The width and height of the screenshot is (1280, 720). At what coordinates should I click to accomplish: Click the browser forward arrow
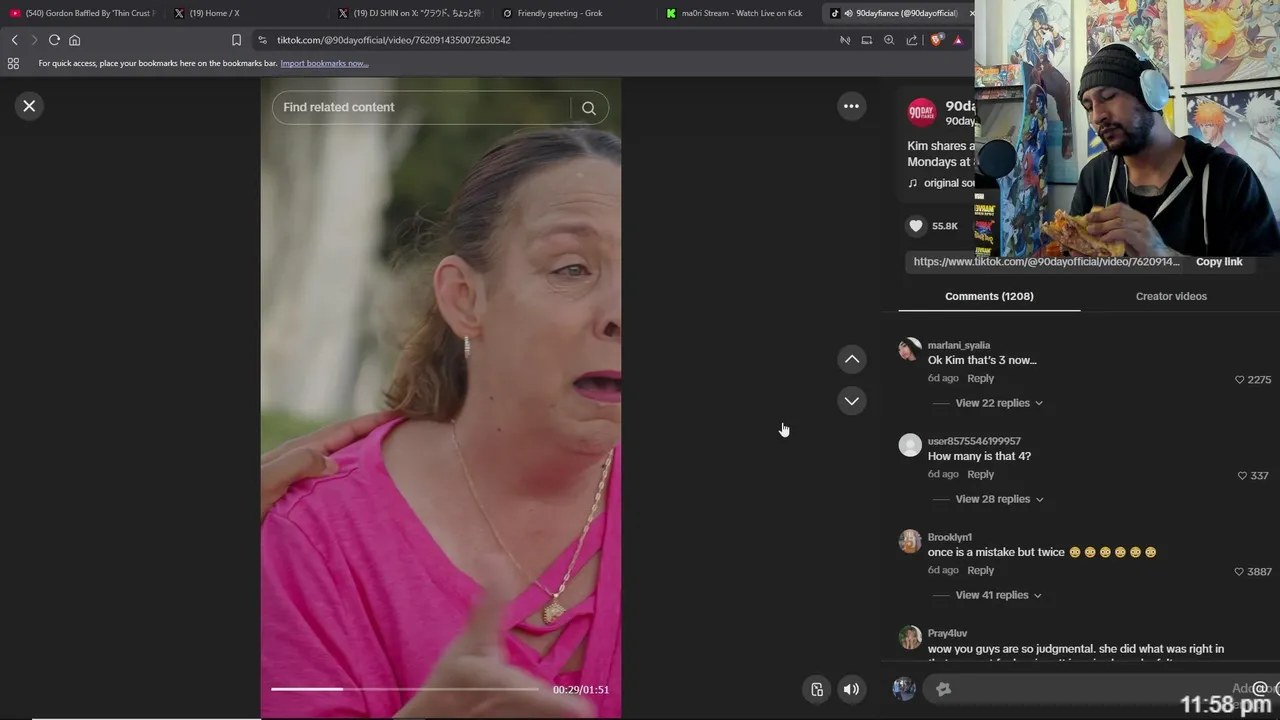34,40
